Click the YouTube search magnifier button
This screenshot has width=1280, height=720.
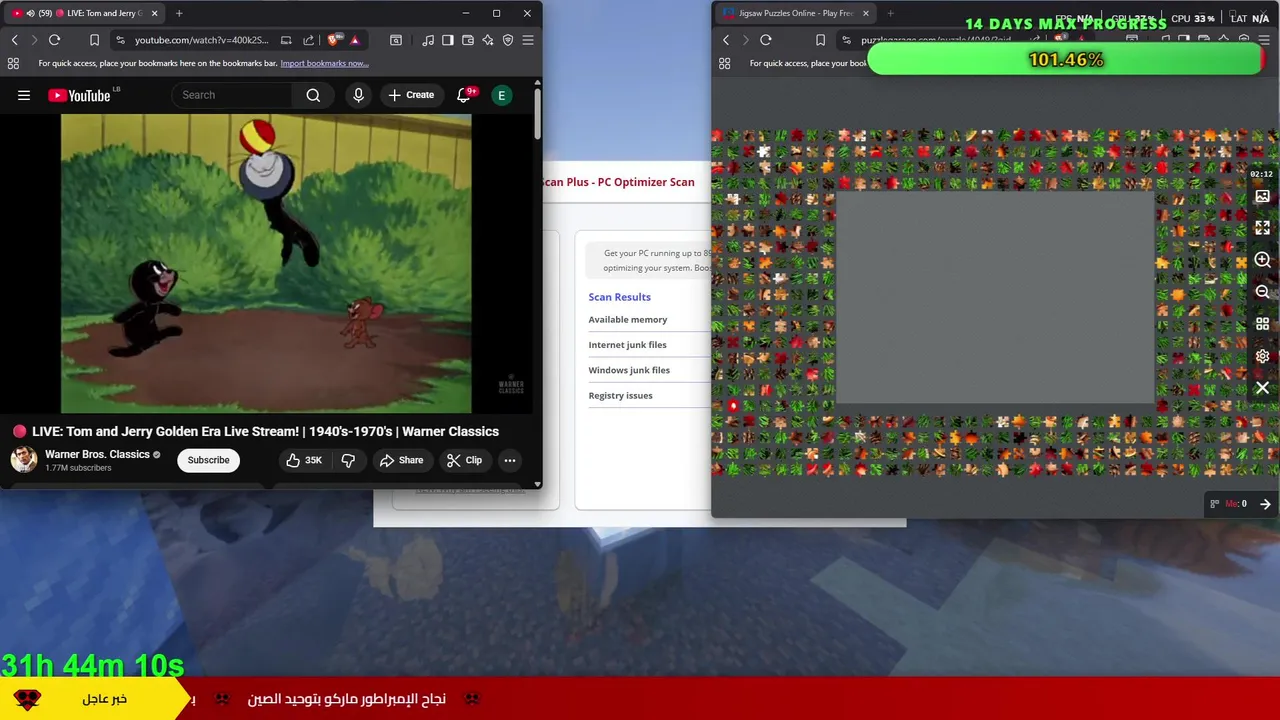point(313,95)
